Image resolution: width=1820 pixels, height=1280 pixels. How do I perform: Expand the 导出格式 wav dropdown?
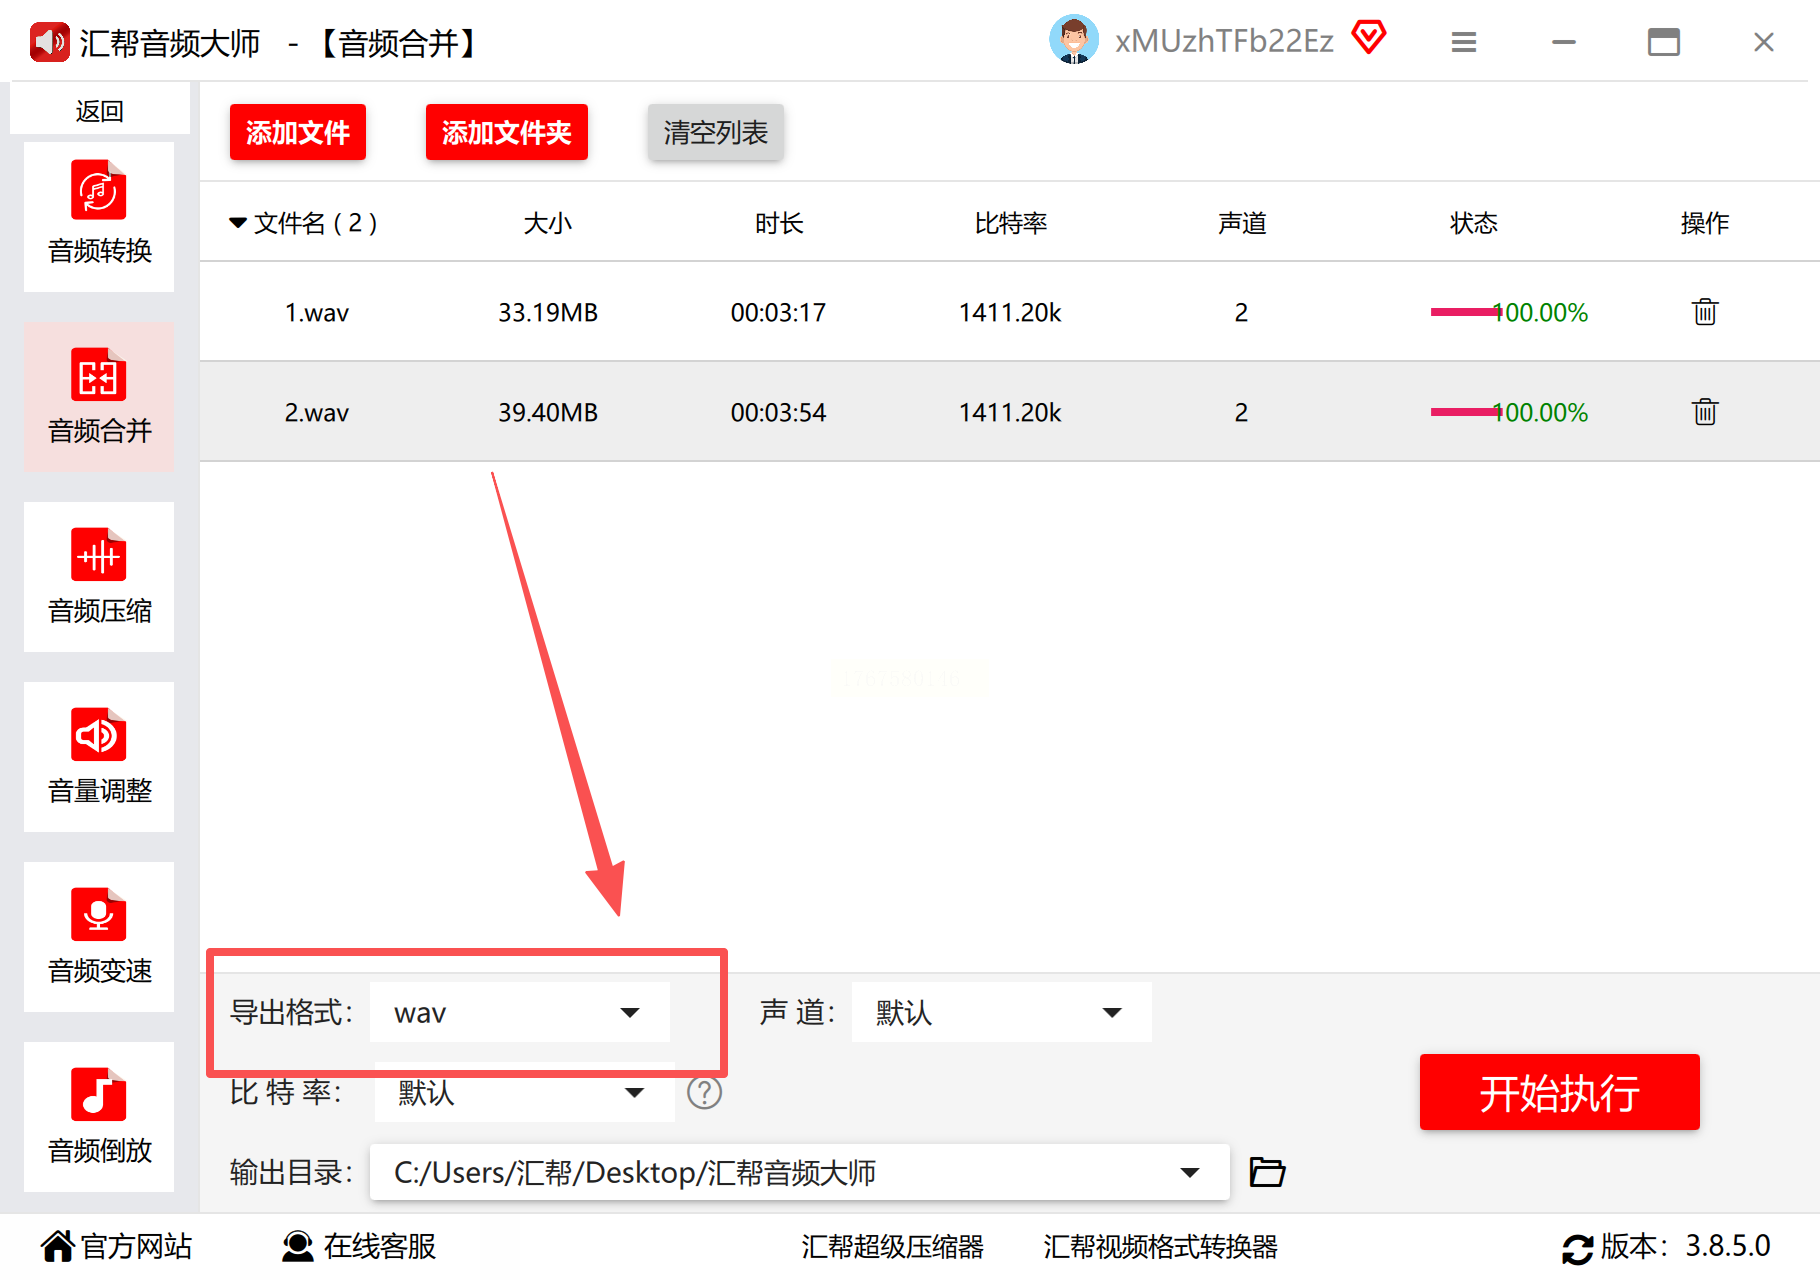(520, 1012)
